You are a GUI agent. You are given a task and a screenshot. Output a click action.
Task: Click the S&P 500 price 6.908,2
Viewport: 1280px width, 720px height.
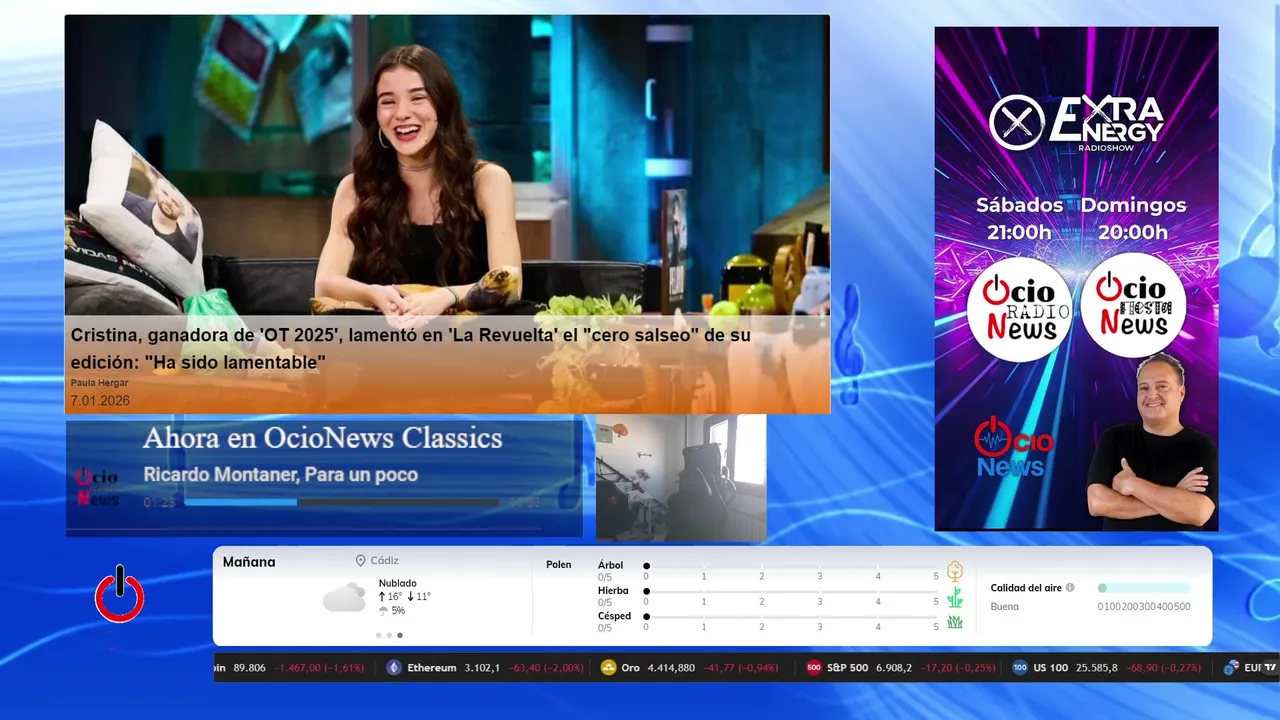894,668
